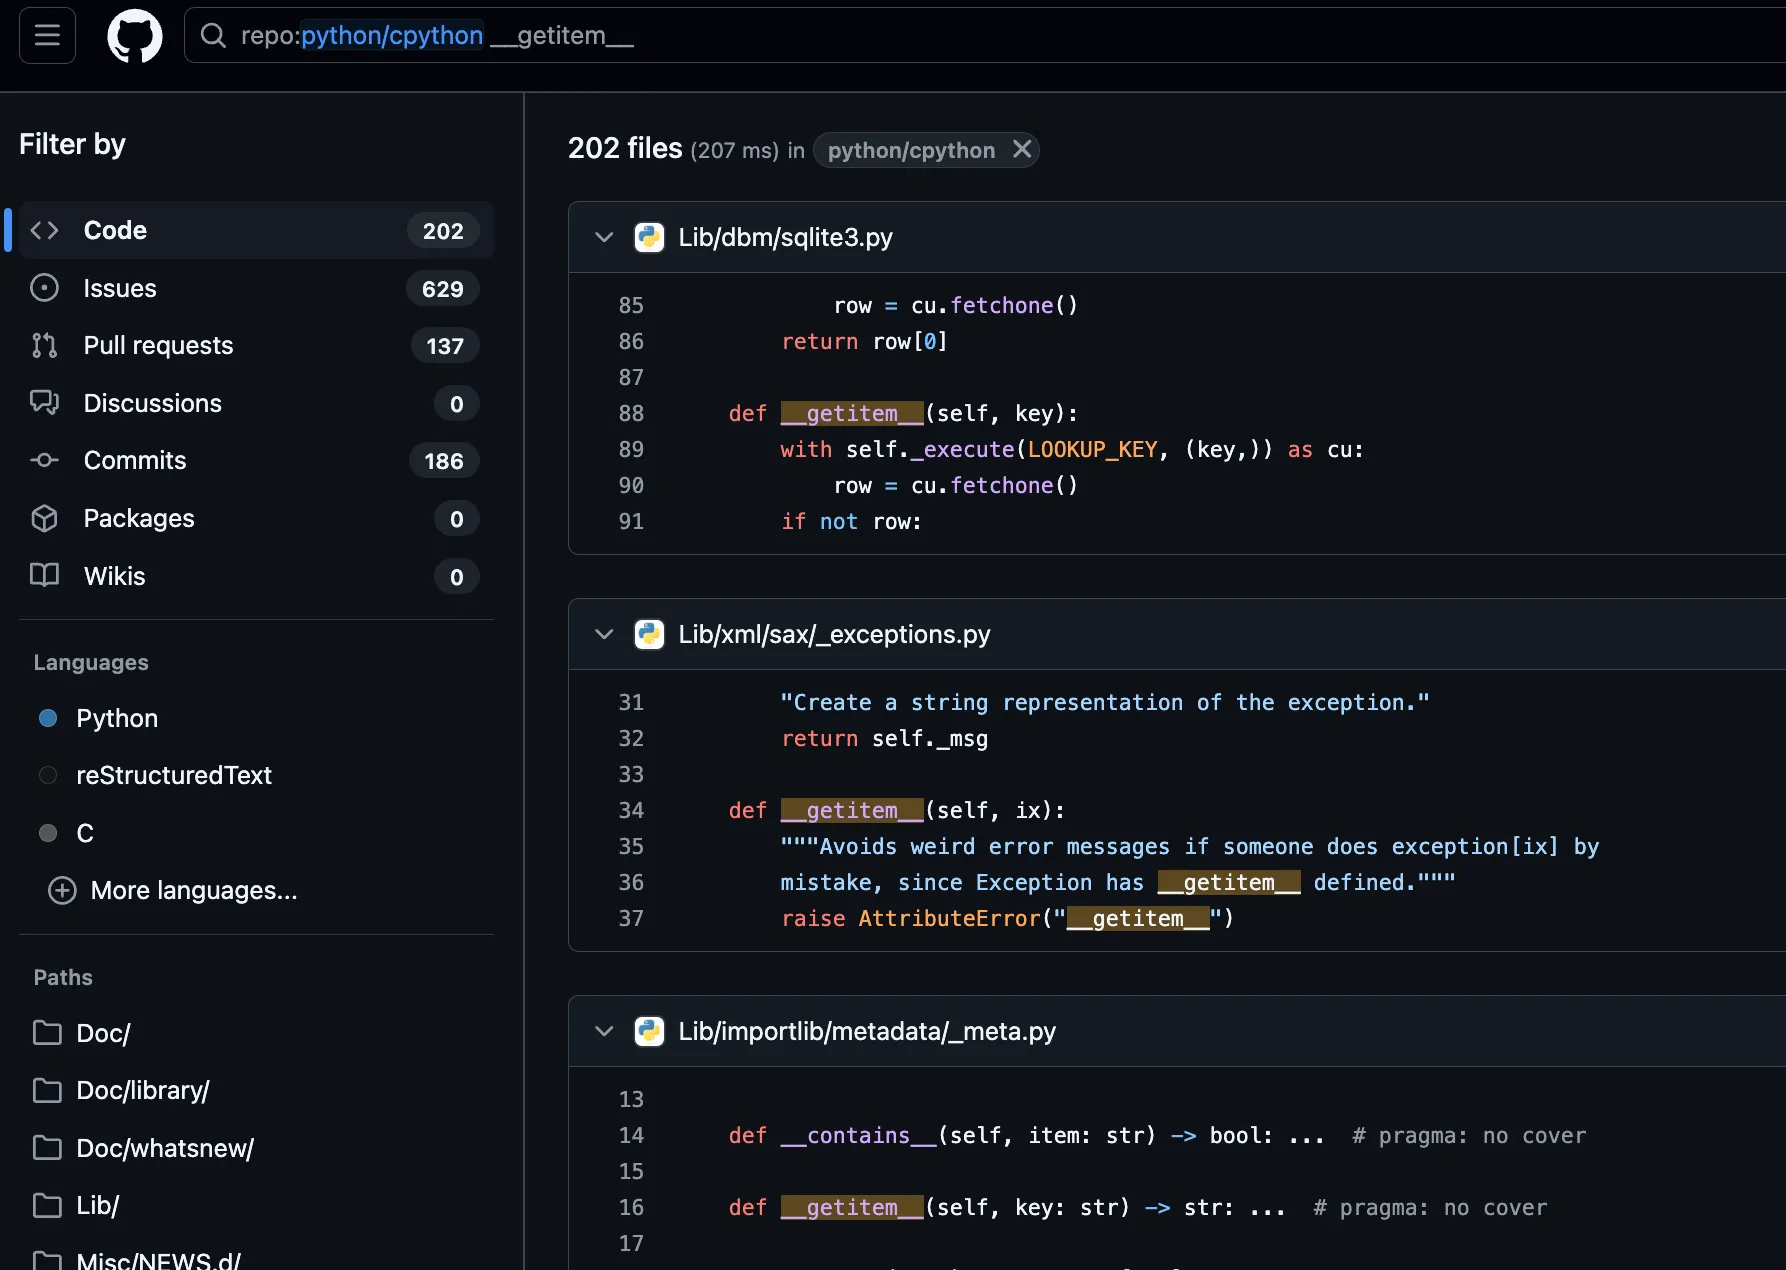Collapse the Lib/dbm/sqlite3.py result

[x=604, y=238]
